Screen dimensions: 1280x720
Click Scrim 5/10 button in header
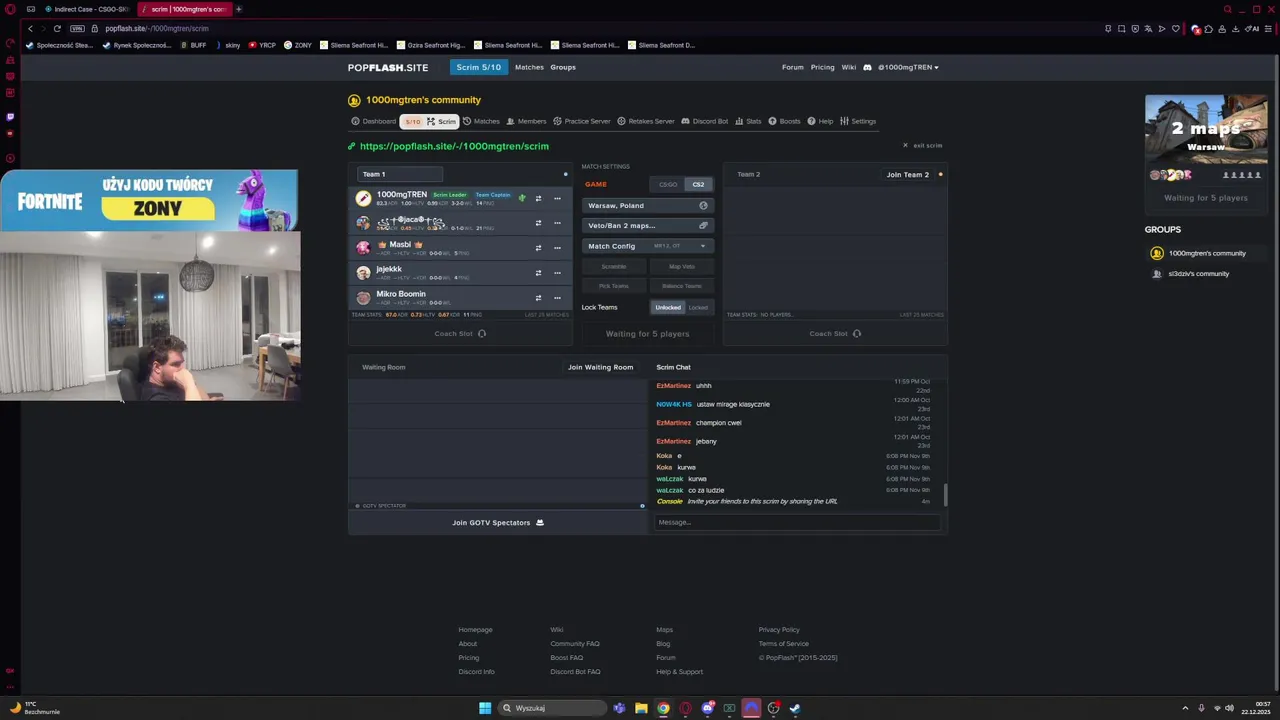point(479,67)
